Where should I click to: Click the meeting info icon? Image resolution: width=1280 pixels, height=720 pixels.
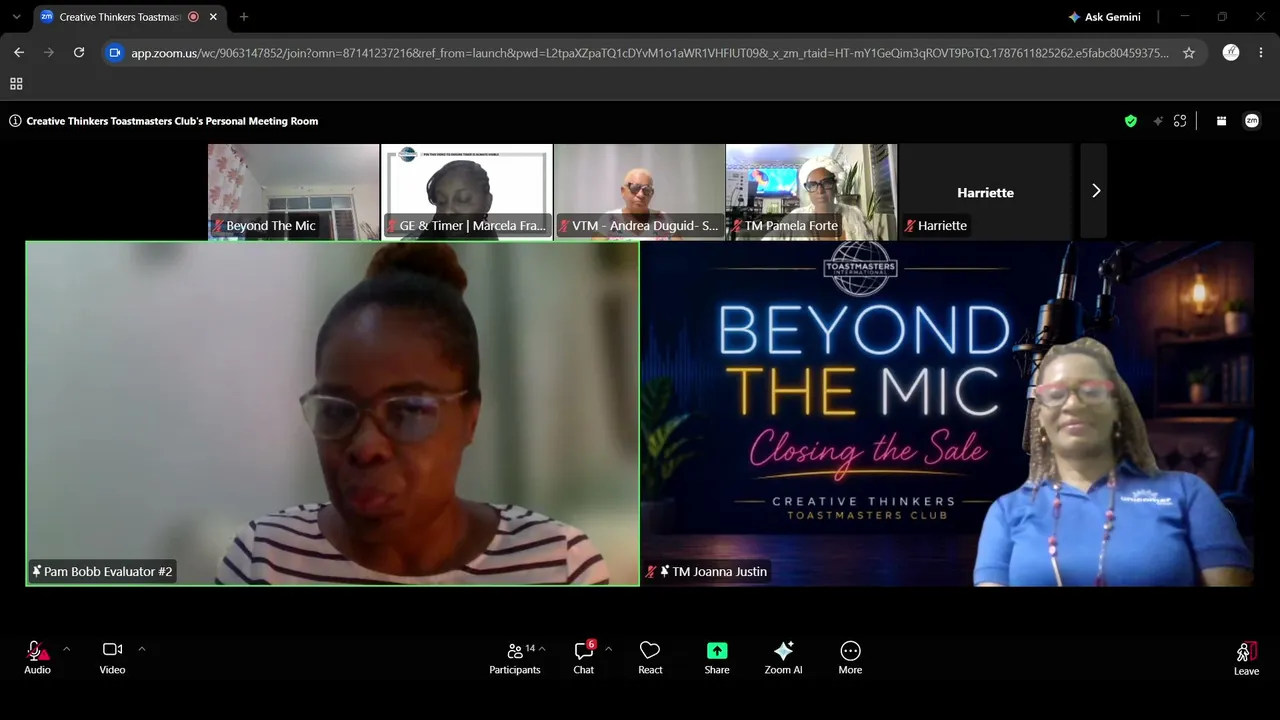pyautogui.click(x=15, y=121)
